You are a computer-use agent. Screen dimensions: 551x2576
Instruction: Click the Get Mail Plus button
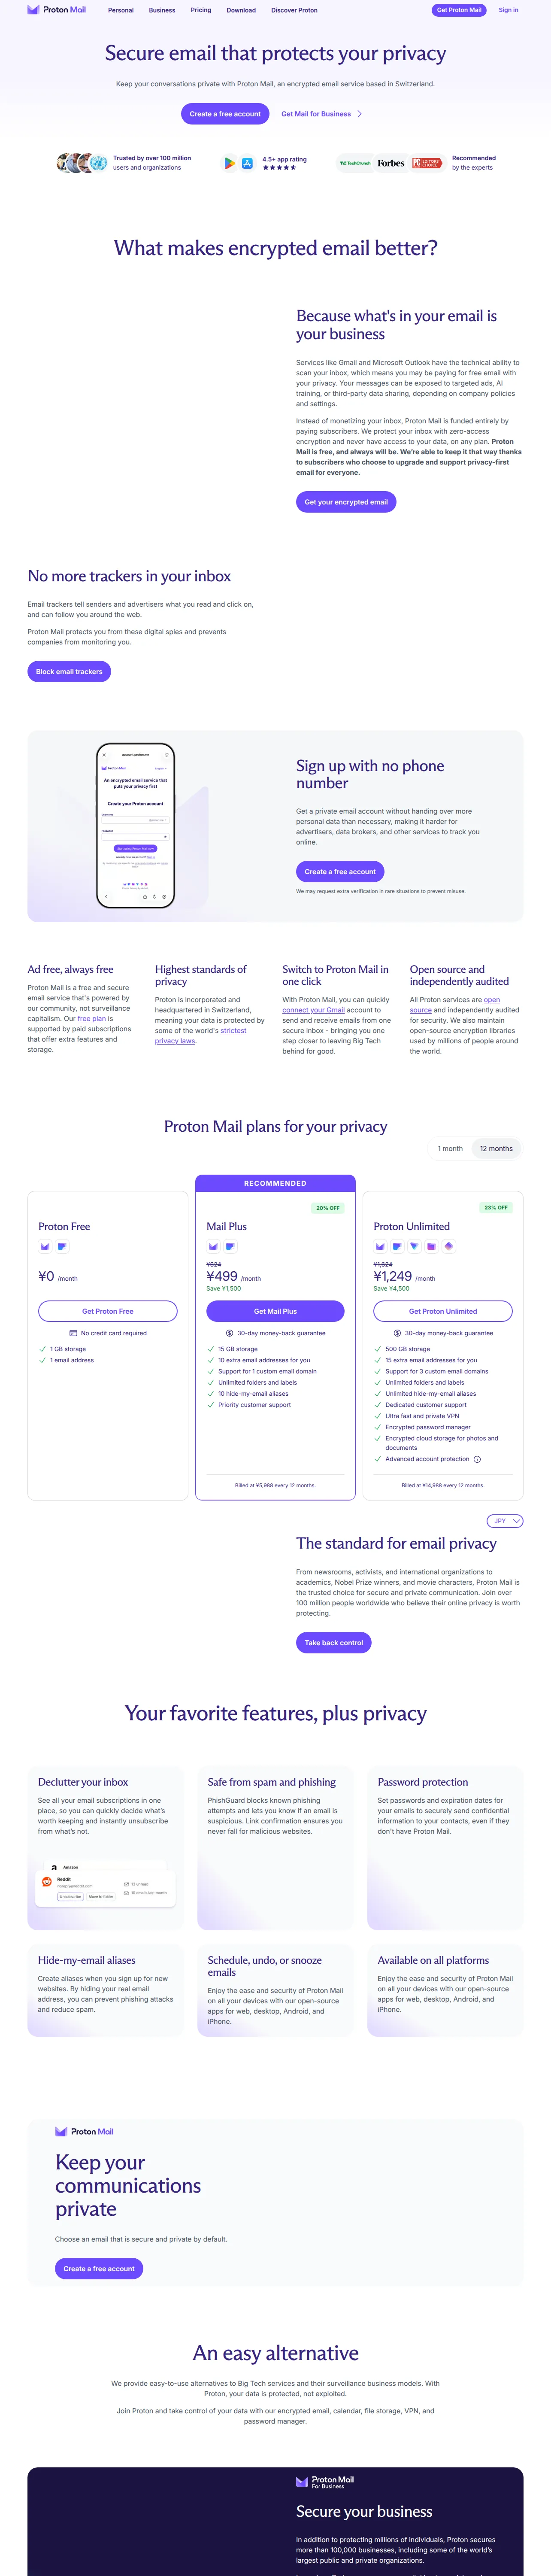[275, 1311]
